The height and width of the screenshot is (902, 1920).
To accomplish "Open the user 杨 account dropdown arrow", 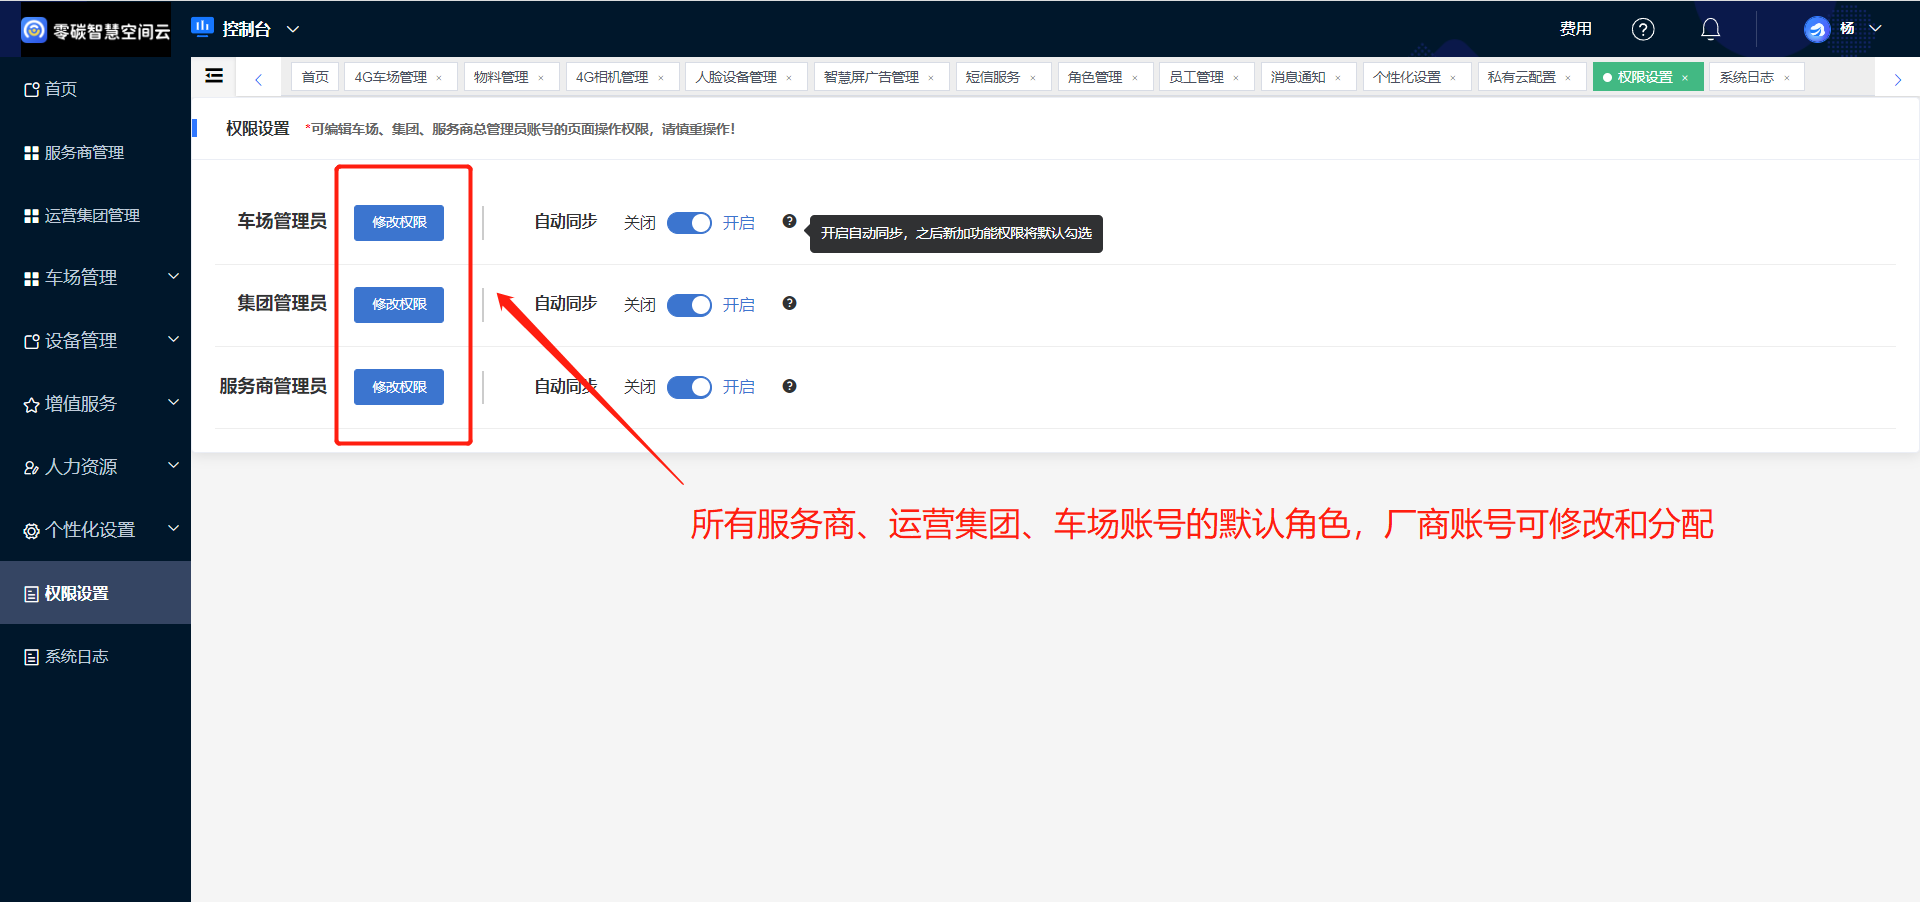I will (1876, 29).
